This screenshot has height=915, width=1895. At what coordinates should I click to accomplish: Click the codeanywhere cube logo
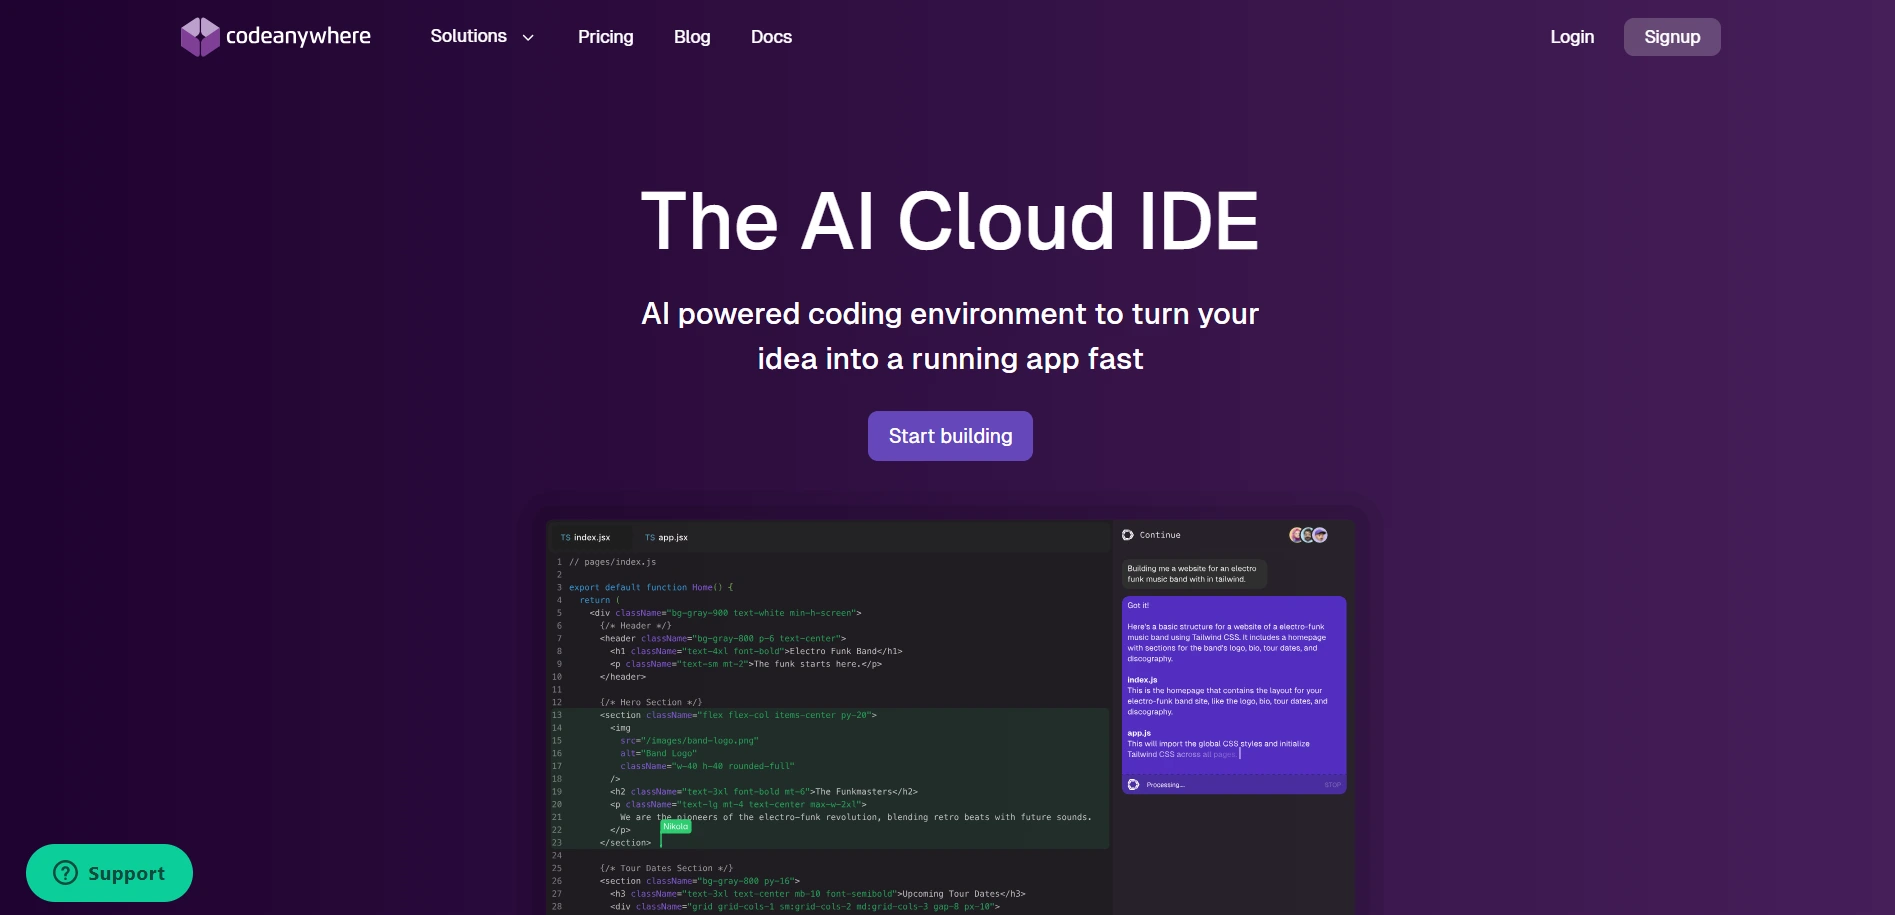(x=198, y=36)
